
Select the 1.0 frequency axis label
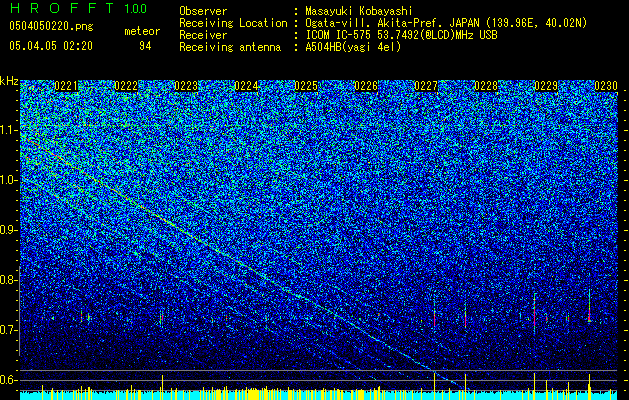(9, 180)
